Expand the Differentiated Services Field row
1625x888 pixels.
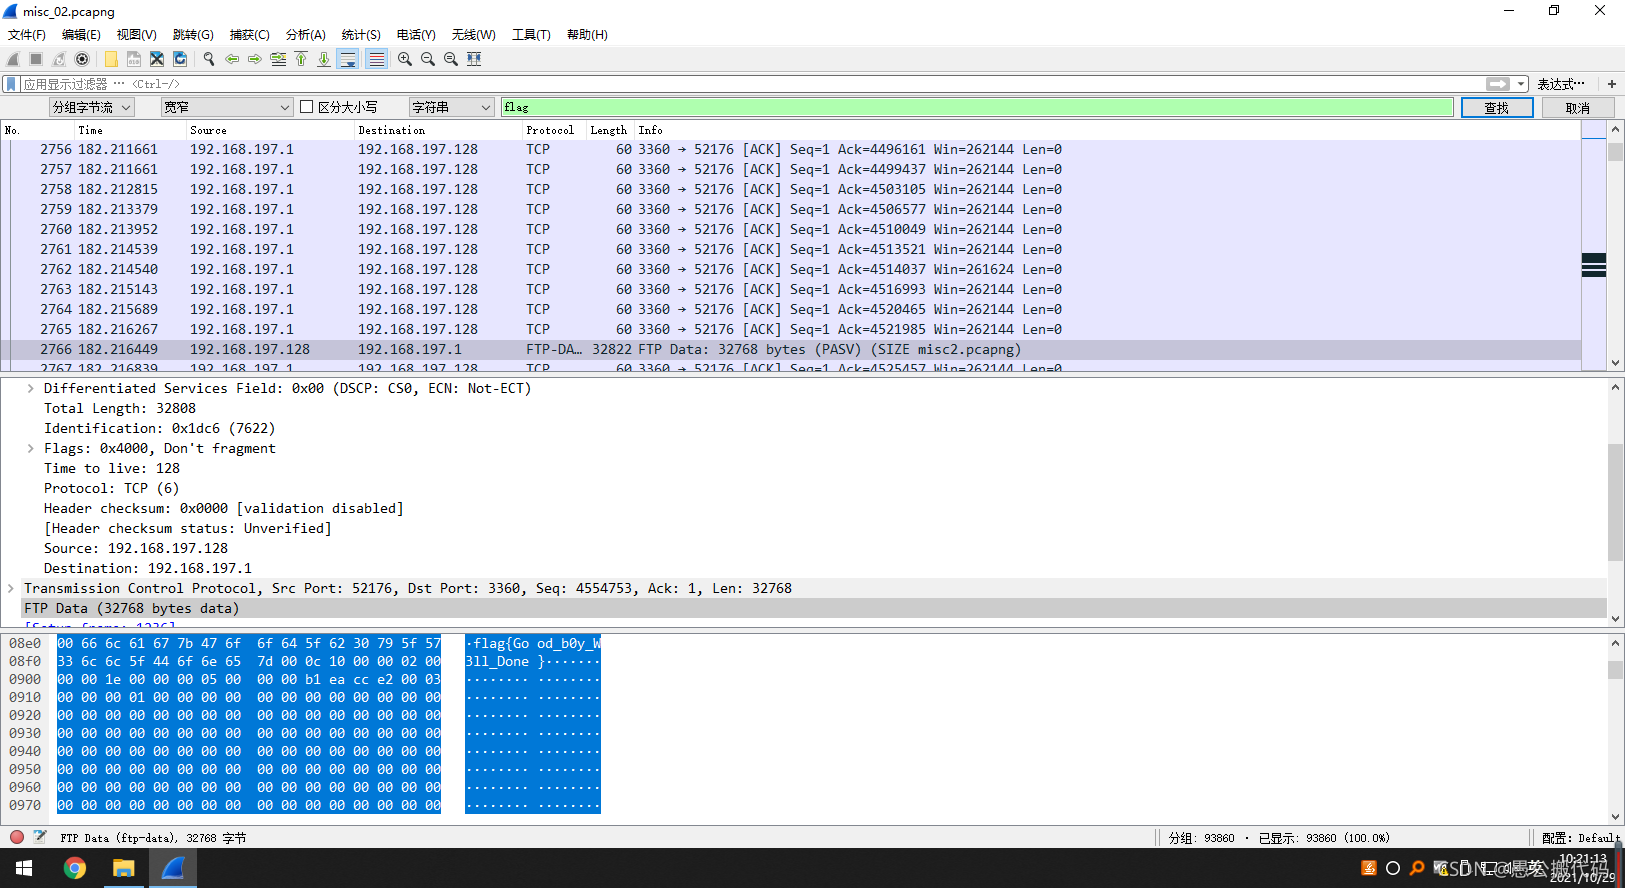[30, 388]
